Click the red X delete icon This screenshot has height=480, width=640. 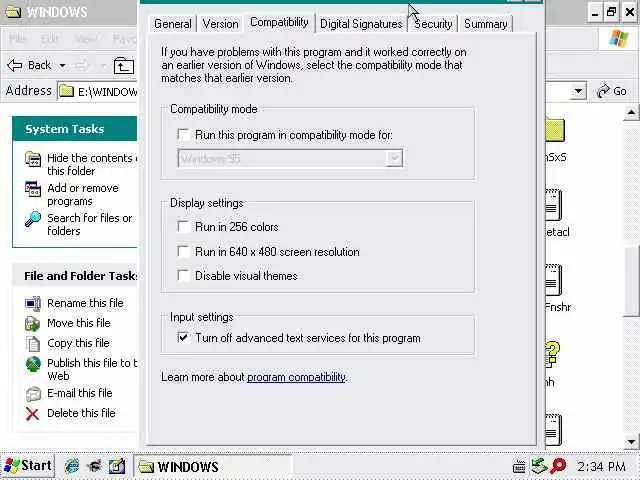[32, 414]
